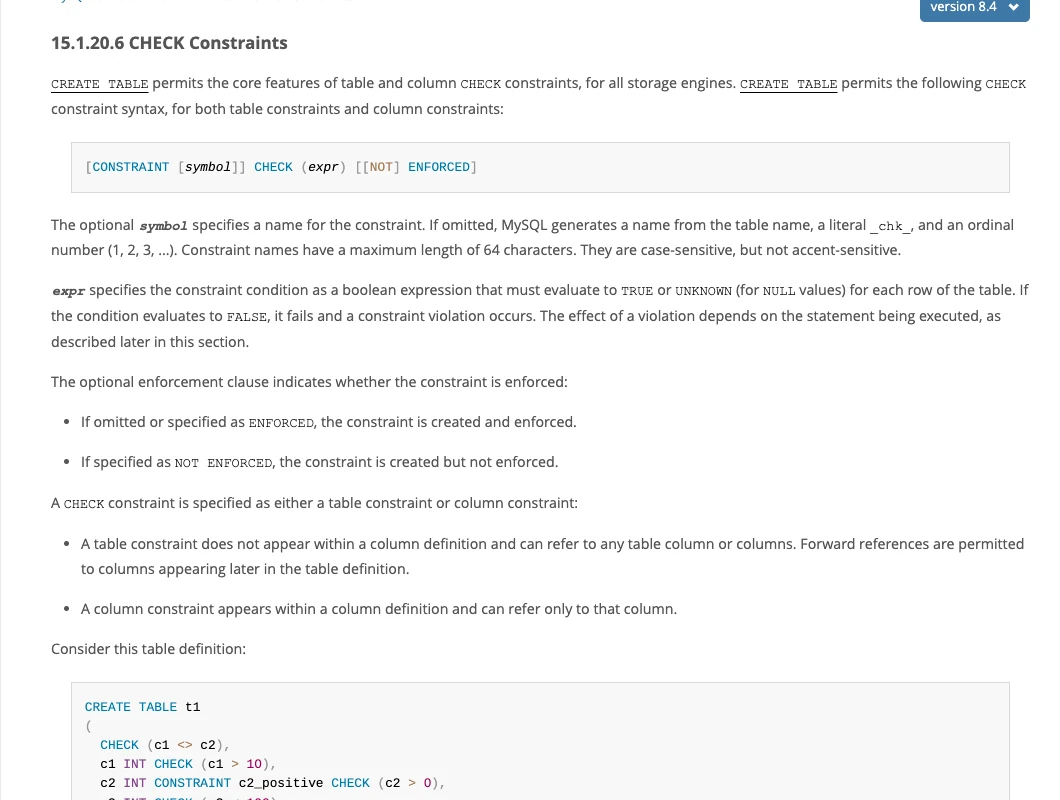Viewport: 1060px width, 800px height.
Task: Click the "CHECK (c1 <> c2)," code line
Action: point(165,745)
